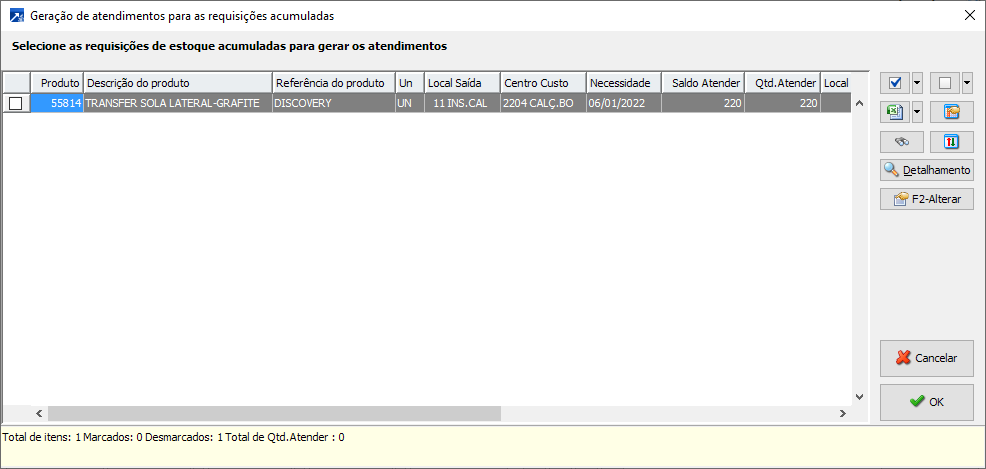Select the 11 INS.CAL cell
This screenshot has height=469, width=986.
pos(462,104)
